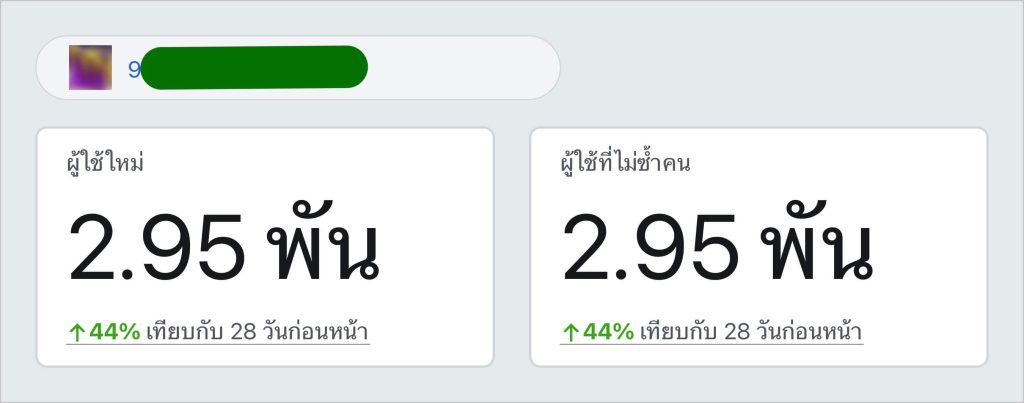Image resolution: width=1024 pixels, height=403 pixels.
Task: Click the พัน unit in ผู้ใช้ใหม่ card
Action: point(323,242)
